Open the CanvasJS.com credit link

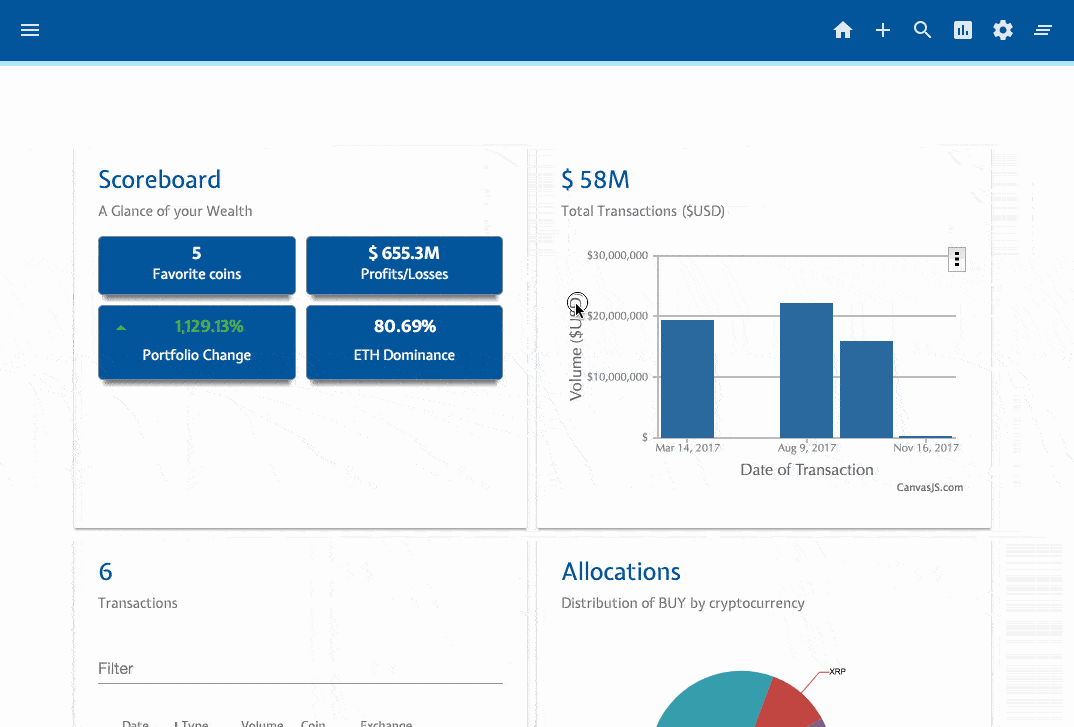pos(929,487)
